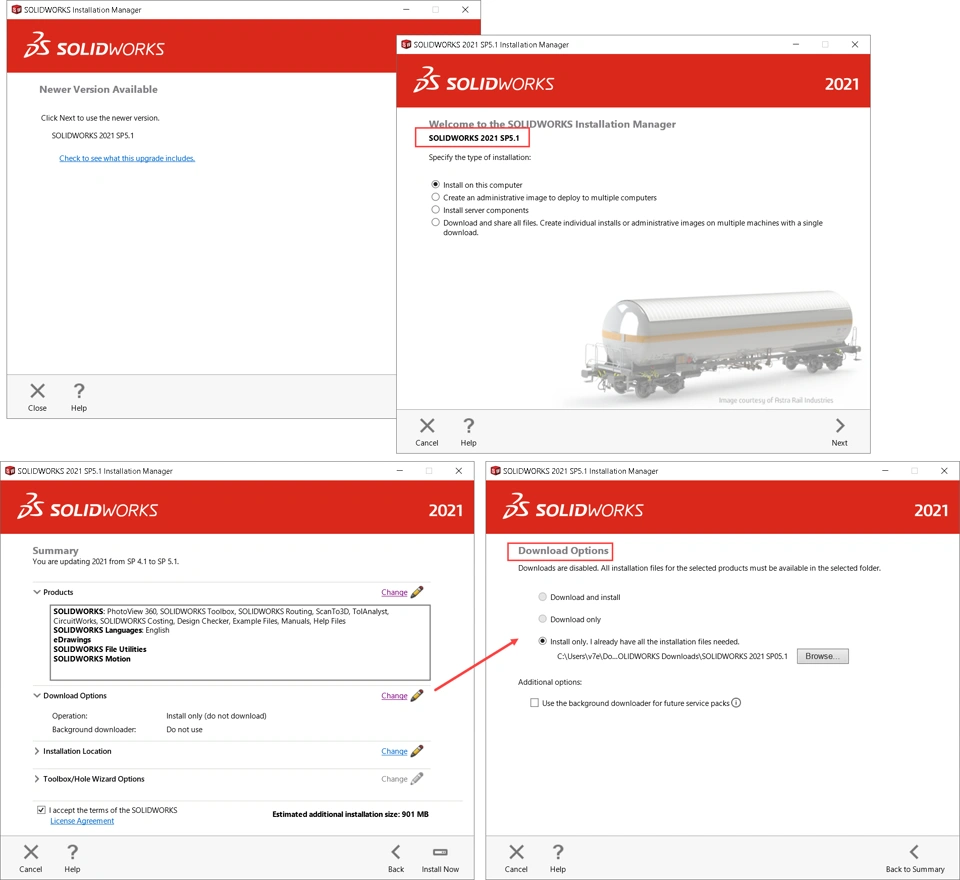
Task: Click pencil icon next to Products Change
Action: tap(417, 592)
